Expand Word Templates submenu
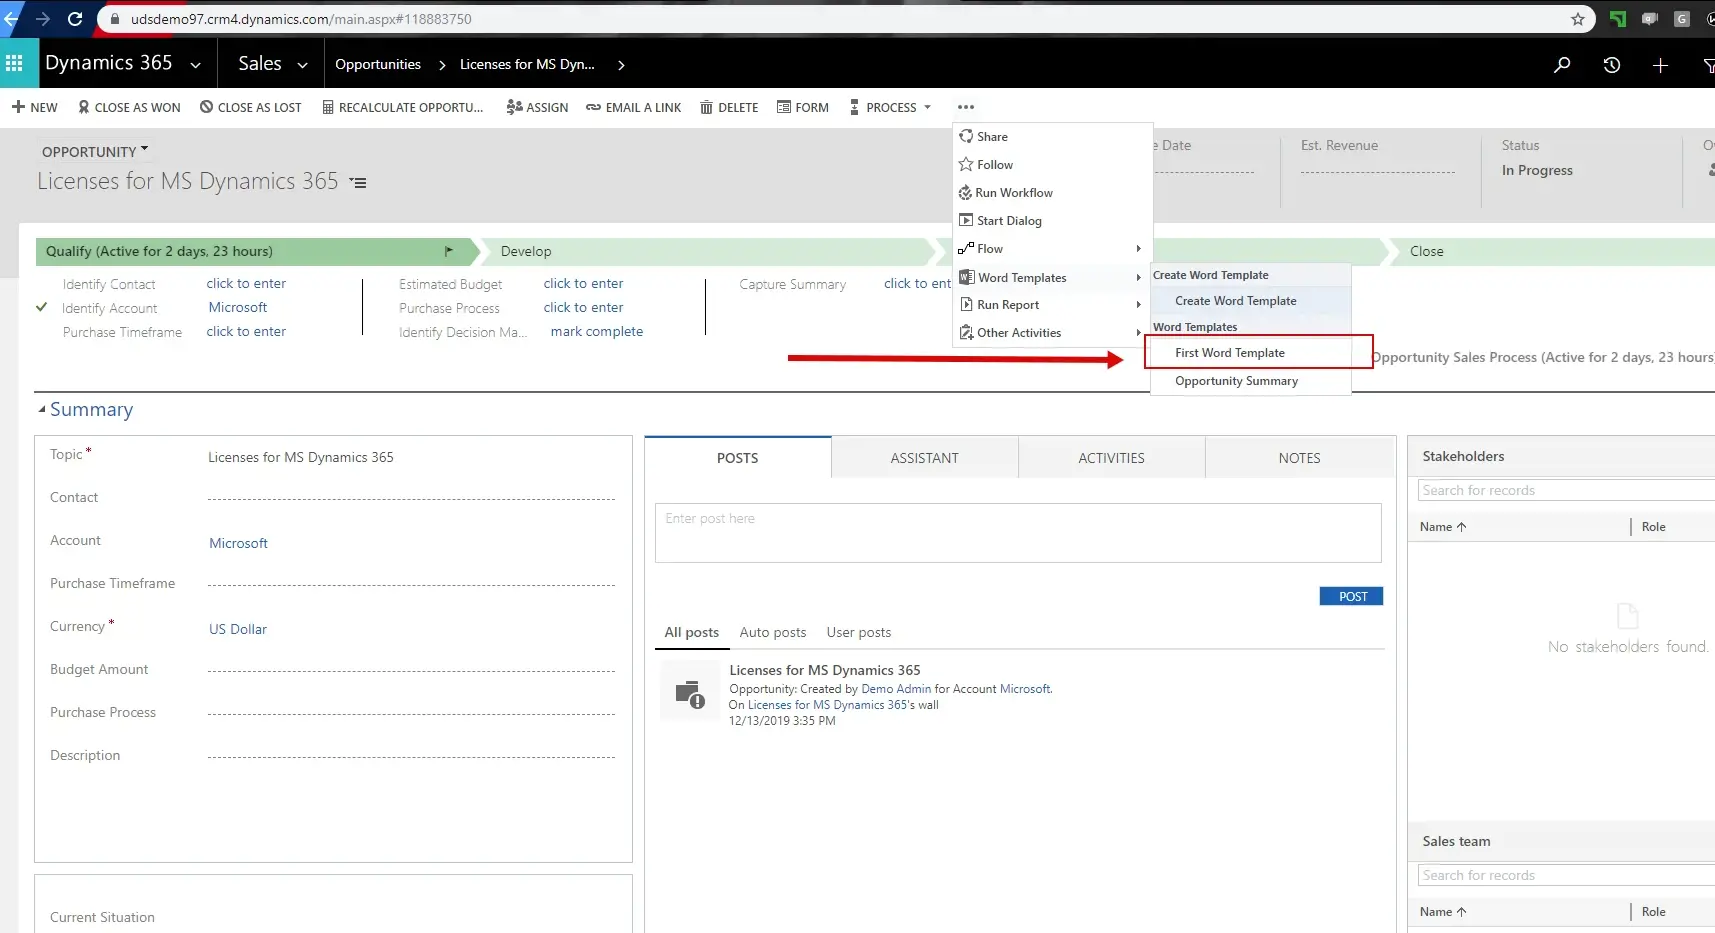 [1052, 277]
